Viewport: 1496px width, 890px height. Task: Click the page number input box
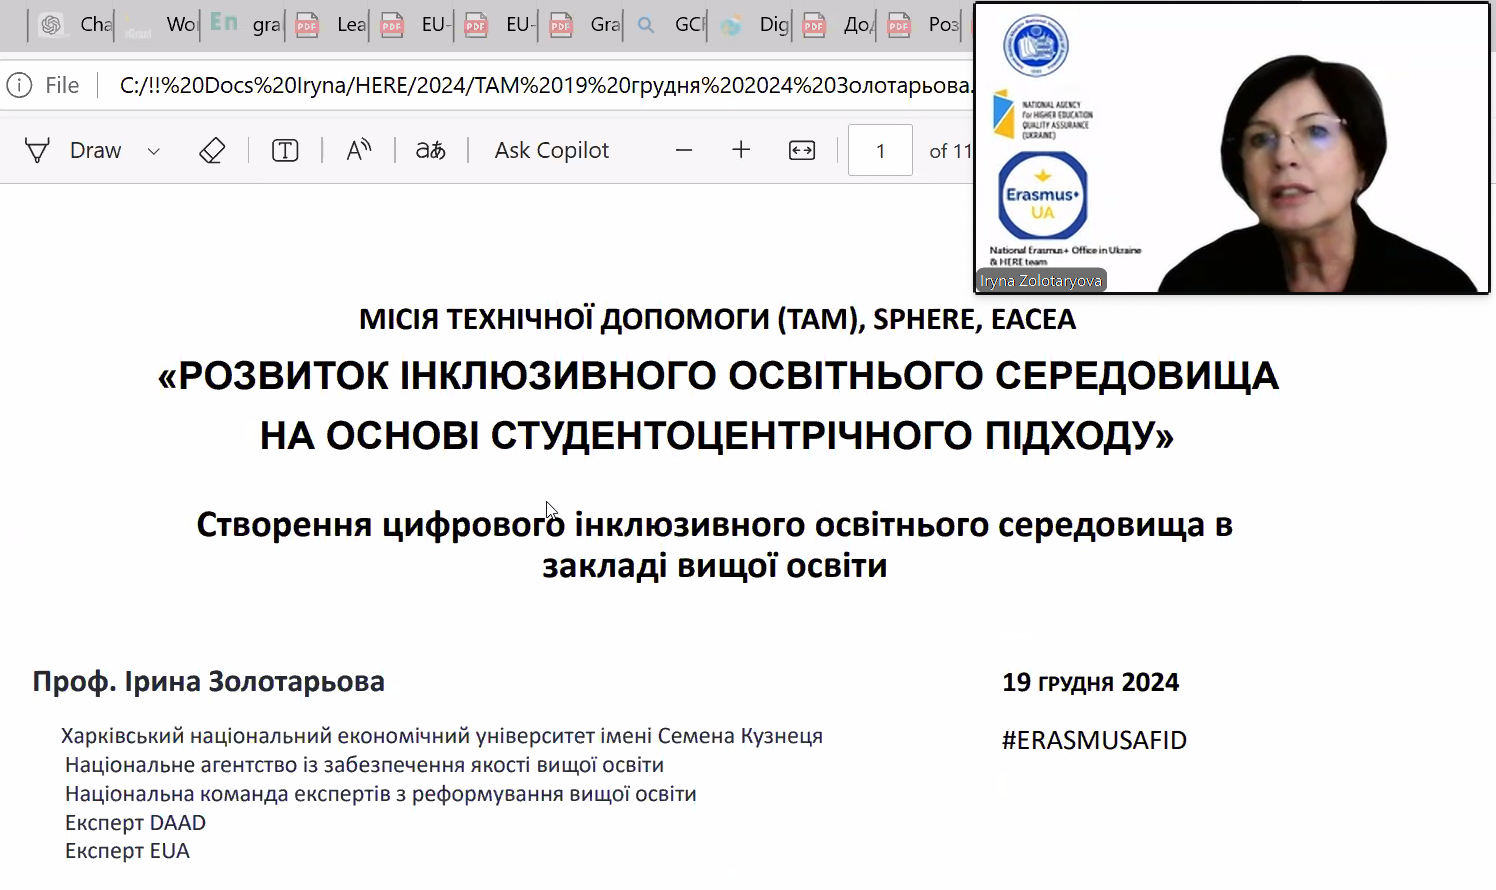[880, 150]
